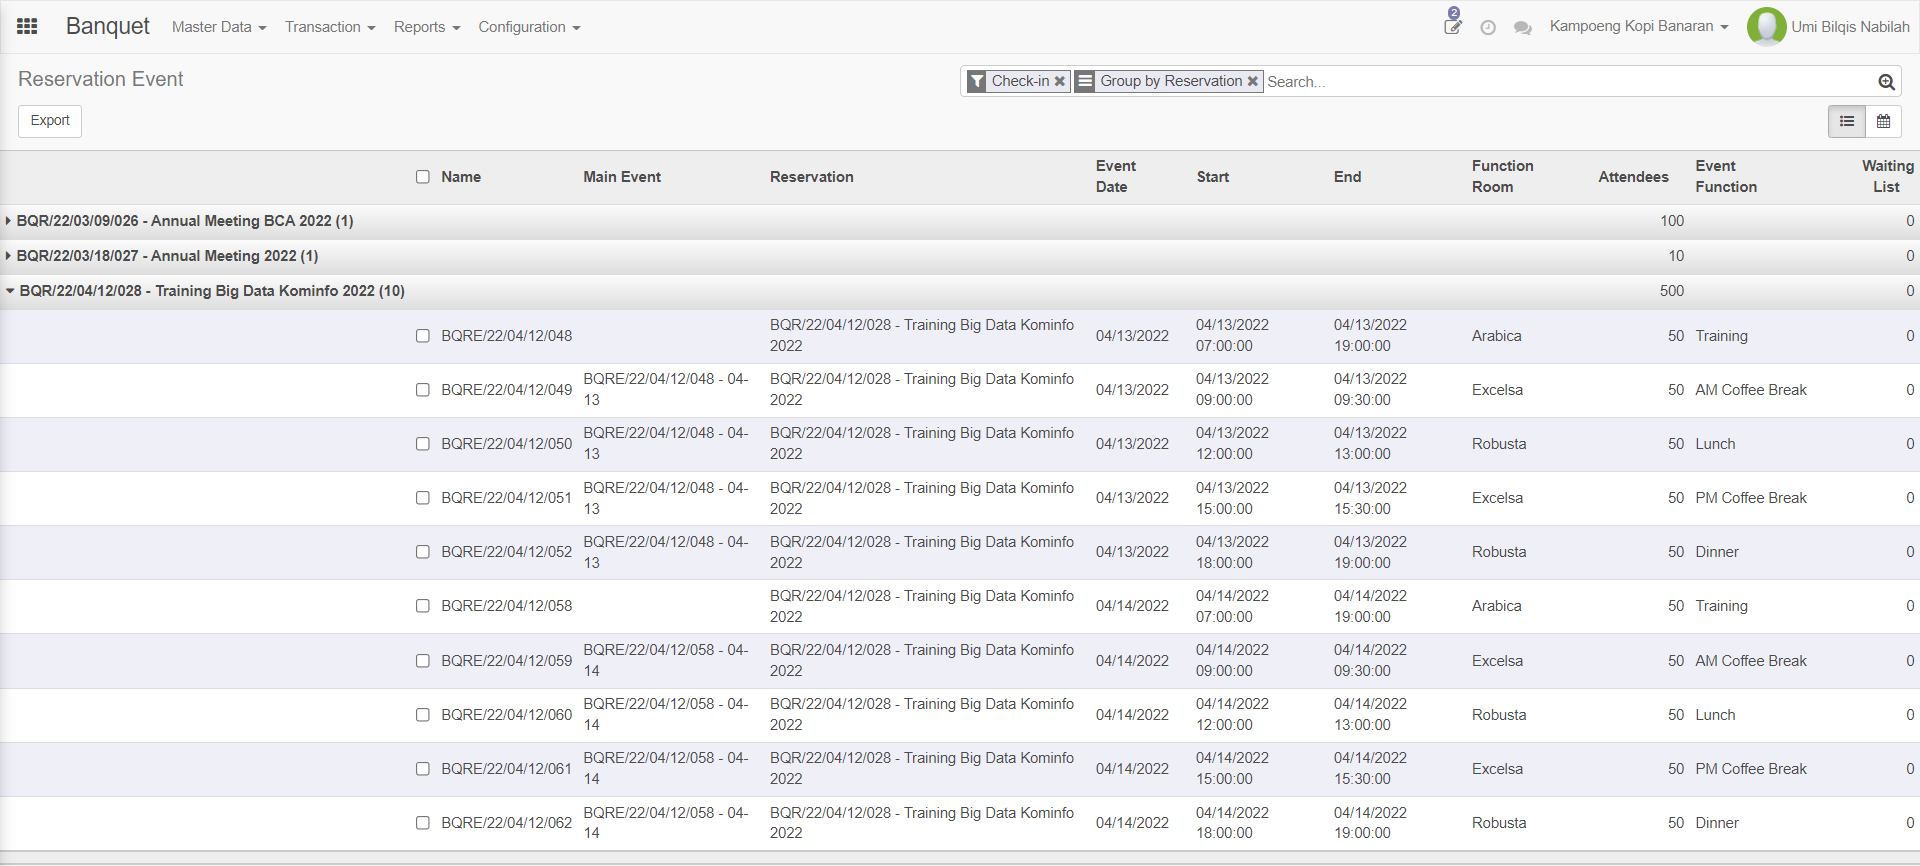Open the Configuration menu
1920x866 pixels.
coord(529,27)
